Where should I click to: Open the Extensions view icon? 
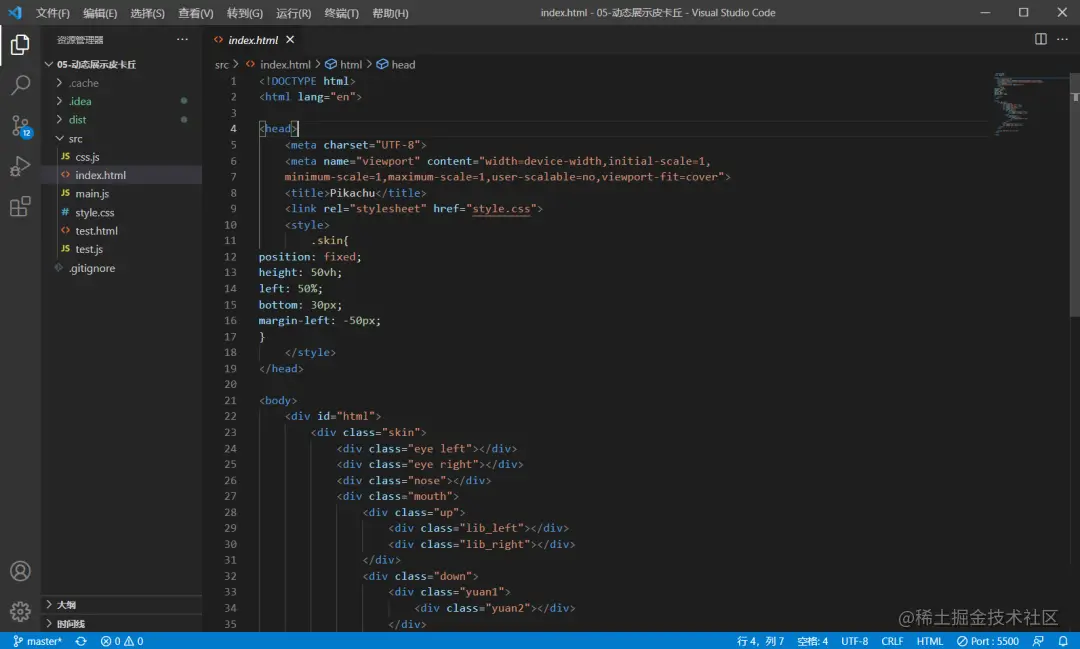pyautogui.click(x=20, y=206)
